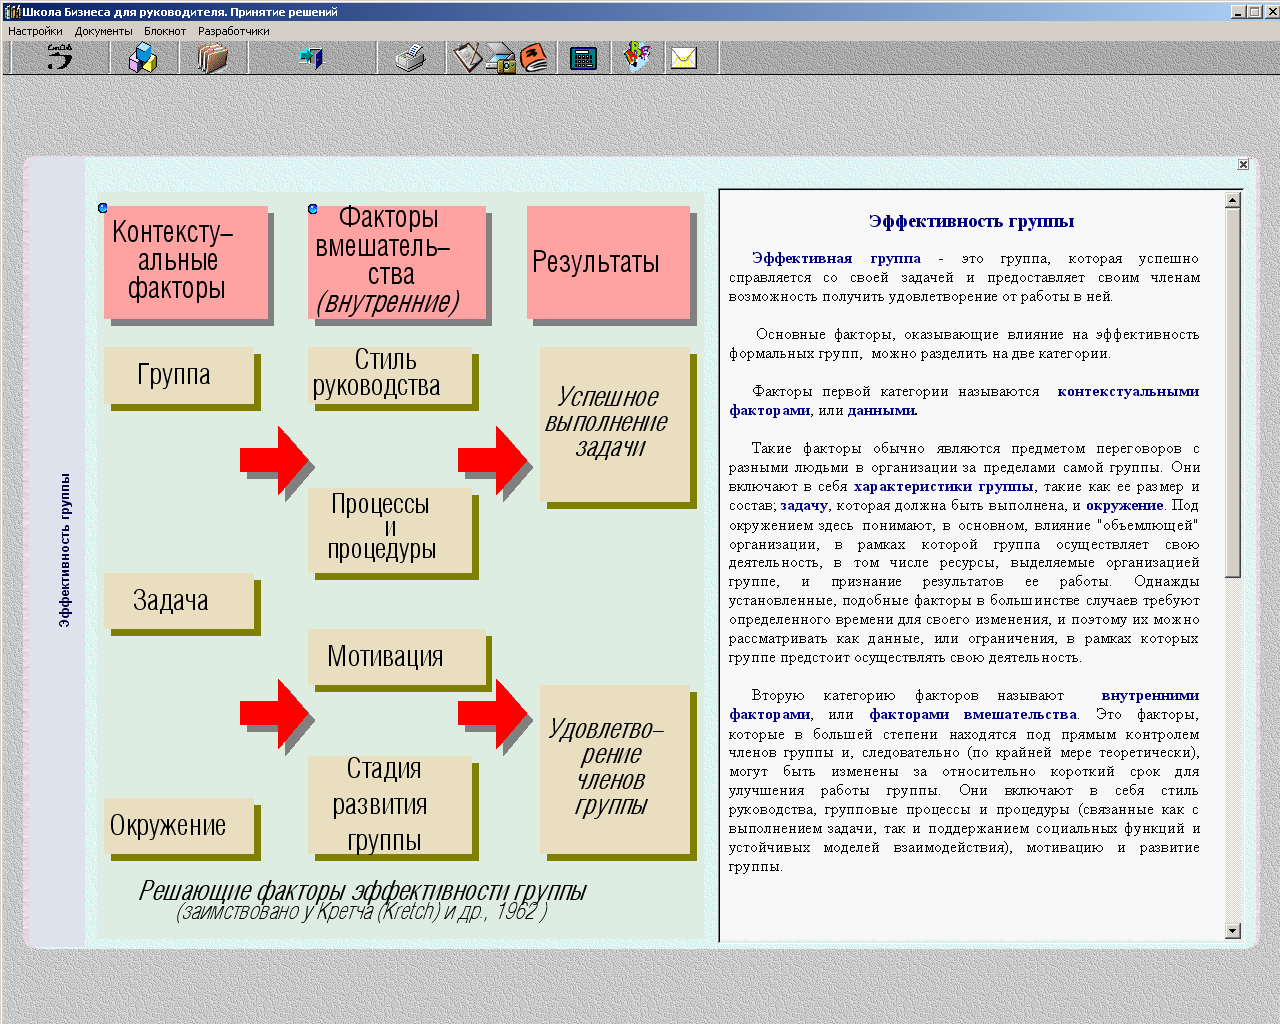Open the orange book toolbar icon
Screen dimensions: 1280x1024
pyautogui.click(x=535, y=58)
